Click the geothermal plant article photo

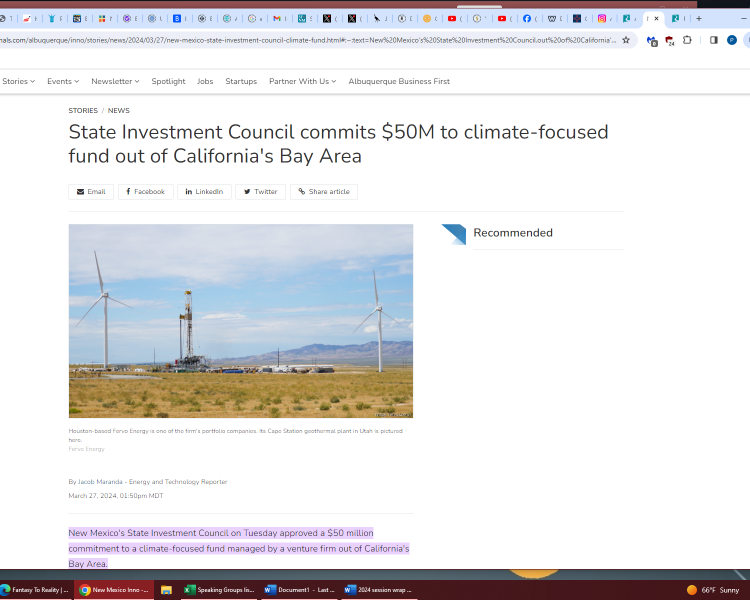coord(240,320)
